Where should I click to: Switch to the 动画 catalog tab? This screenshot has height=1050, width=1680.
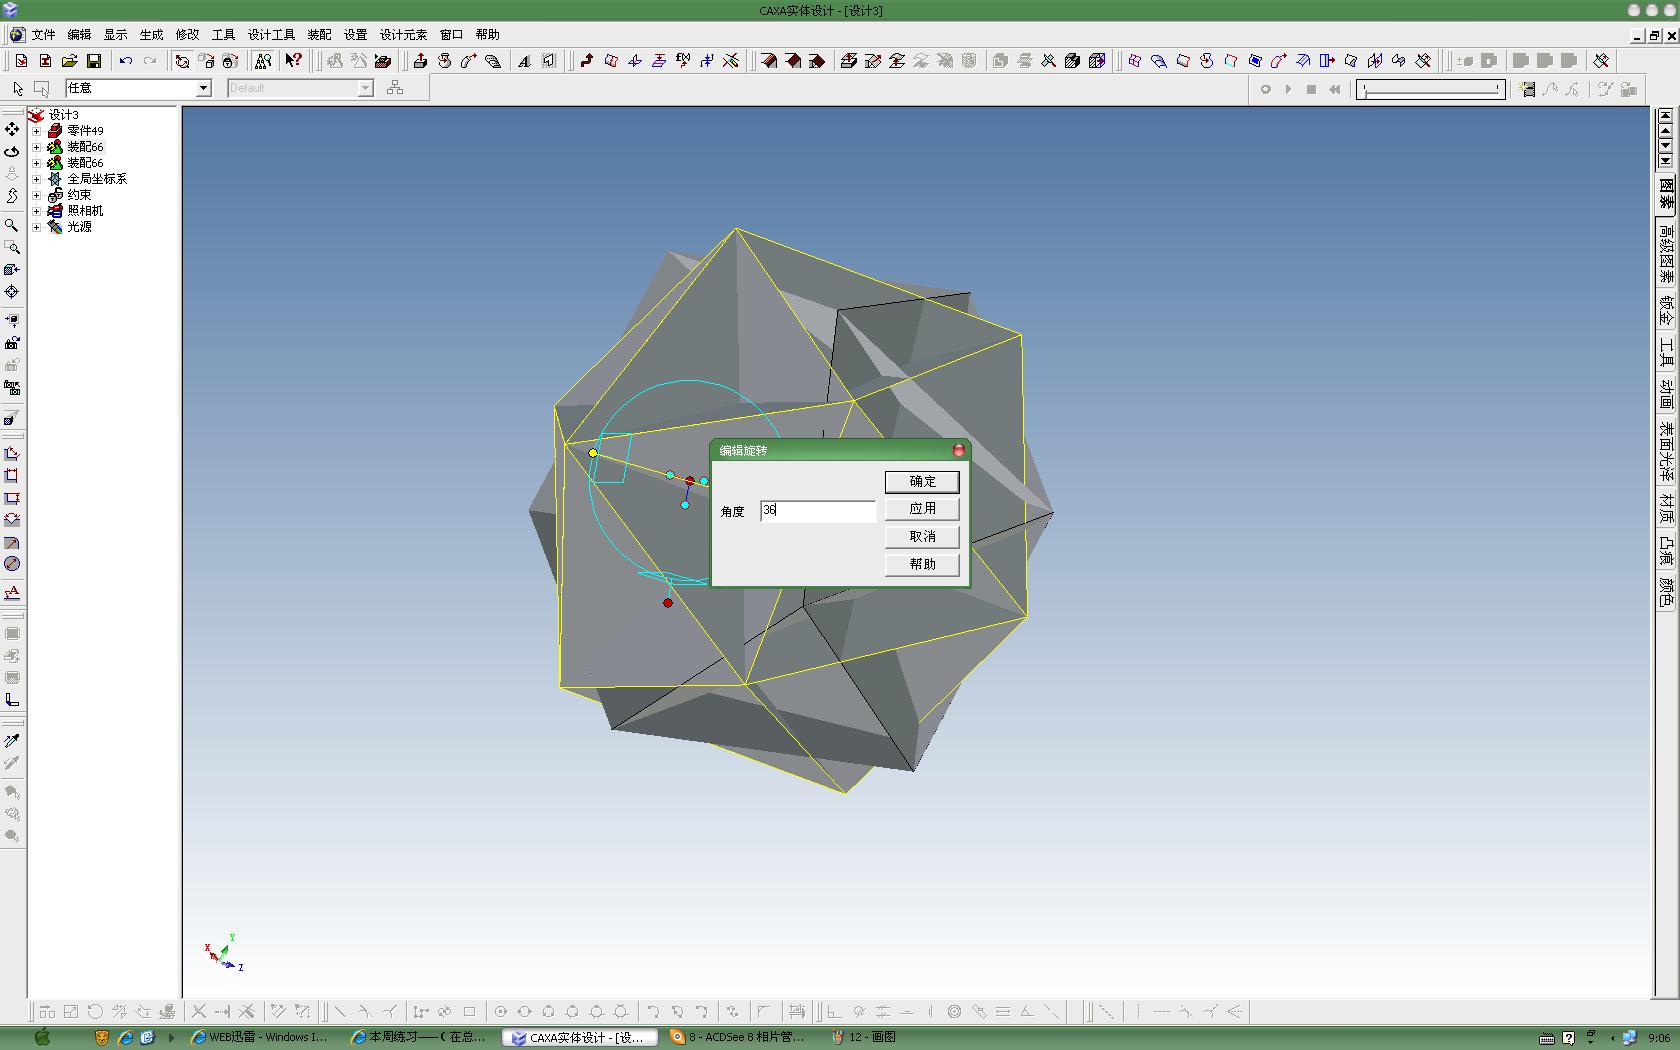tap(1666, 394)
